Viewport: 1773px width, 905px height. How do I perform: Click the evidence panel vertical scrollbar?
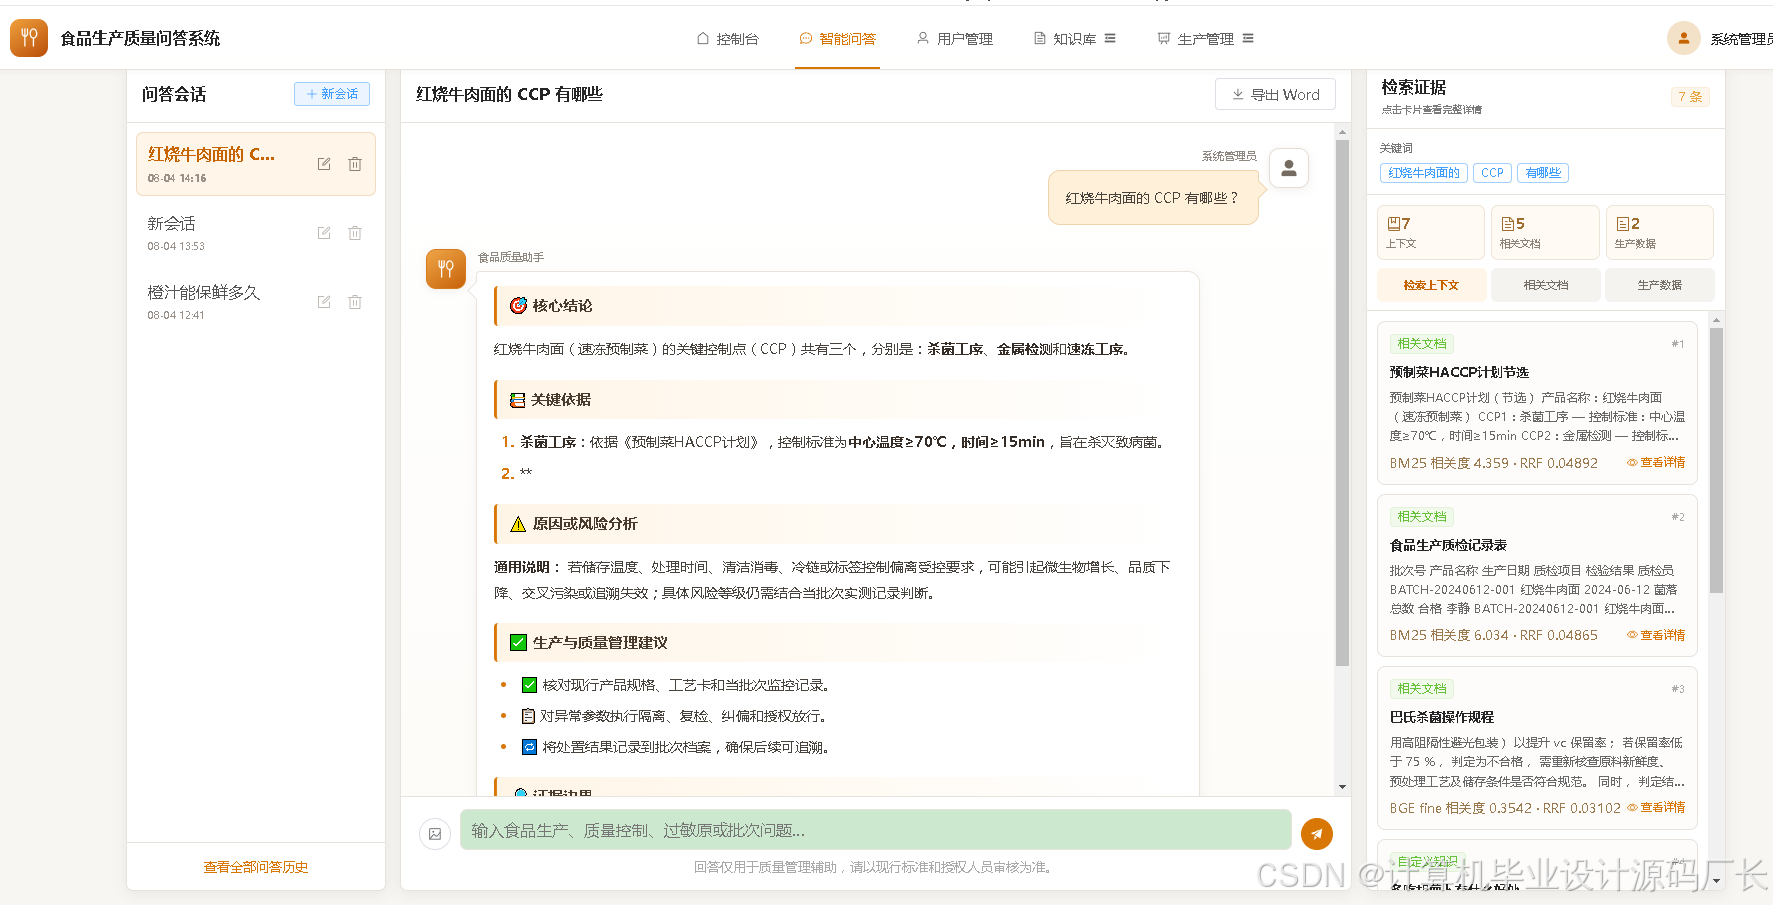[1716, 461]
